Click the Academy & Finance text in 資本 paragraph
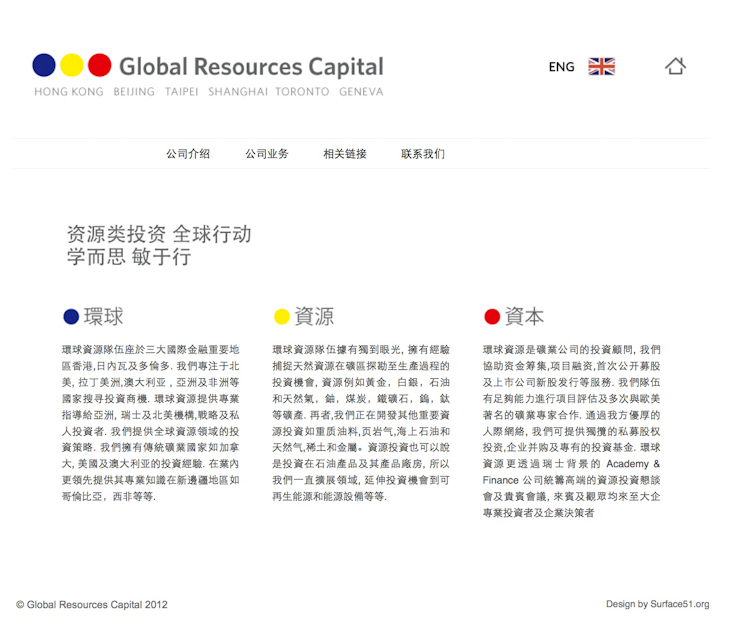Screen dimensions: 740x640 (572, 472)
